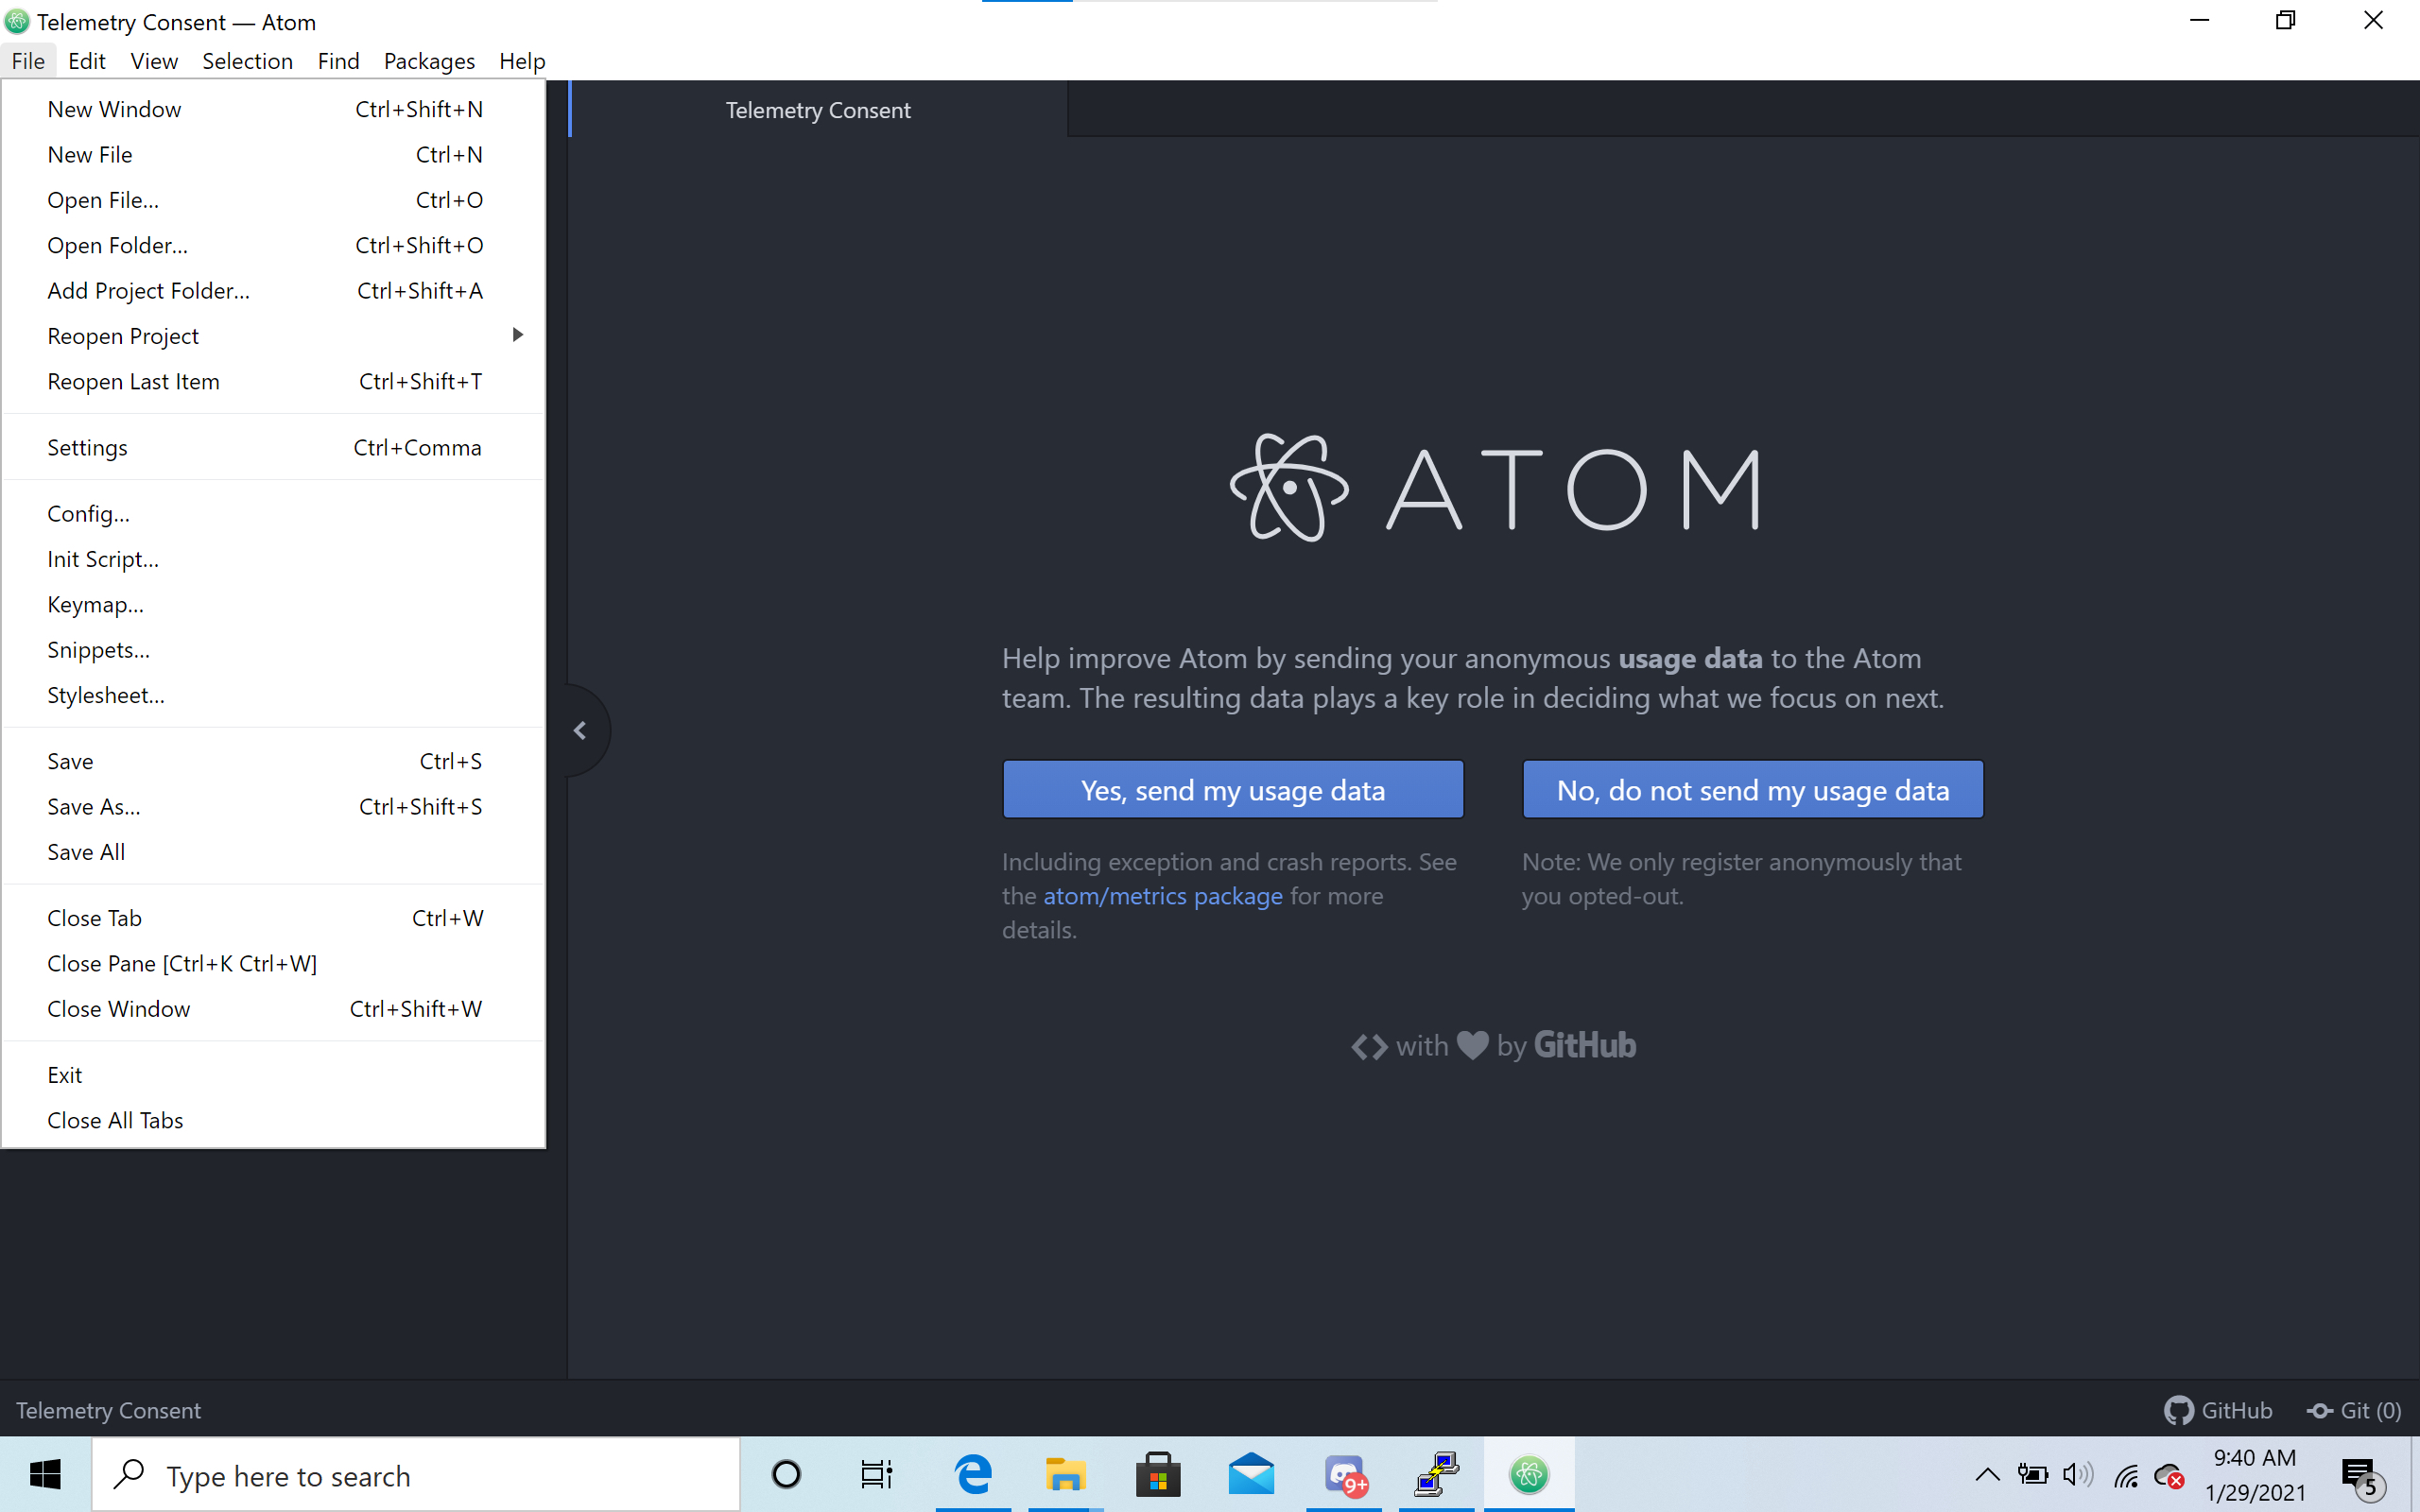Screen dimensions: 2420x1512
Task: Click Atom icon on taskbar
Action: pos(1529,1474)
